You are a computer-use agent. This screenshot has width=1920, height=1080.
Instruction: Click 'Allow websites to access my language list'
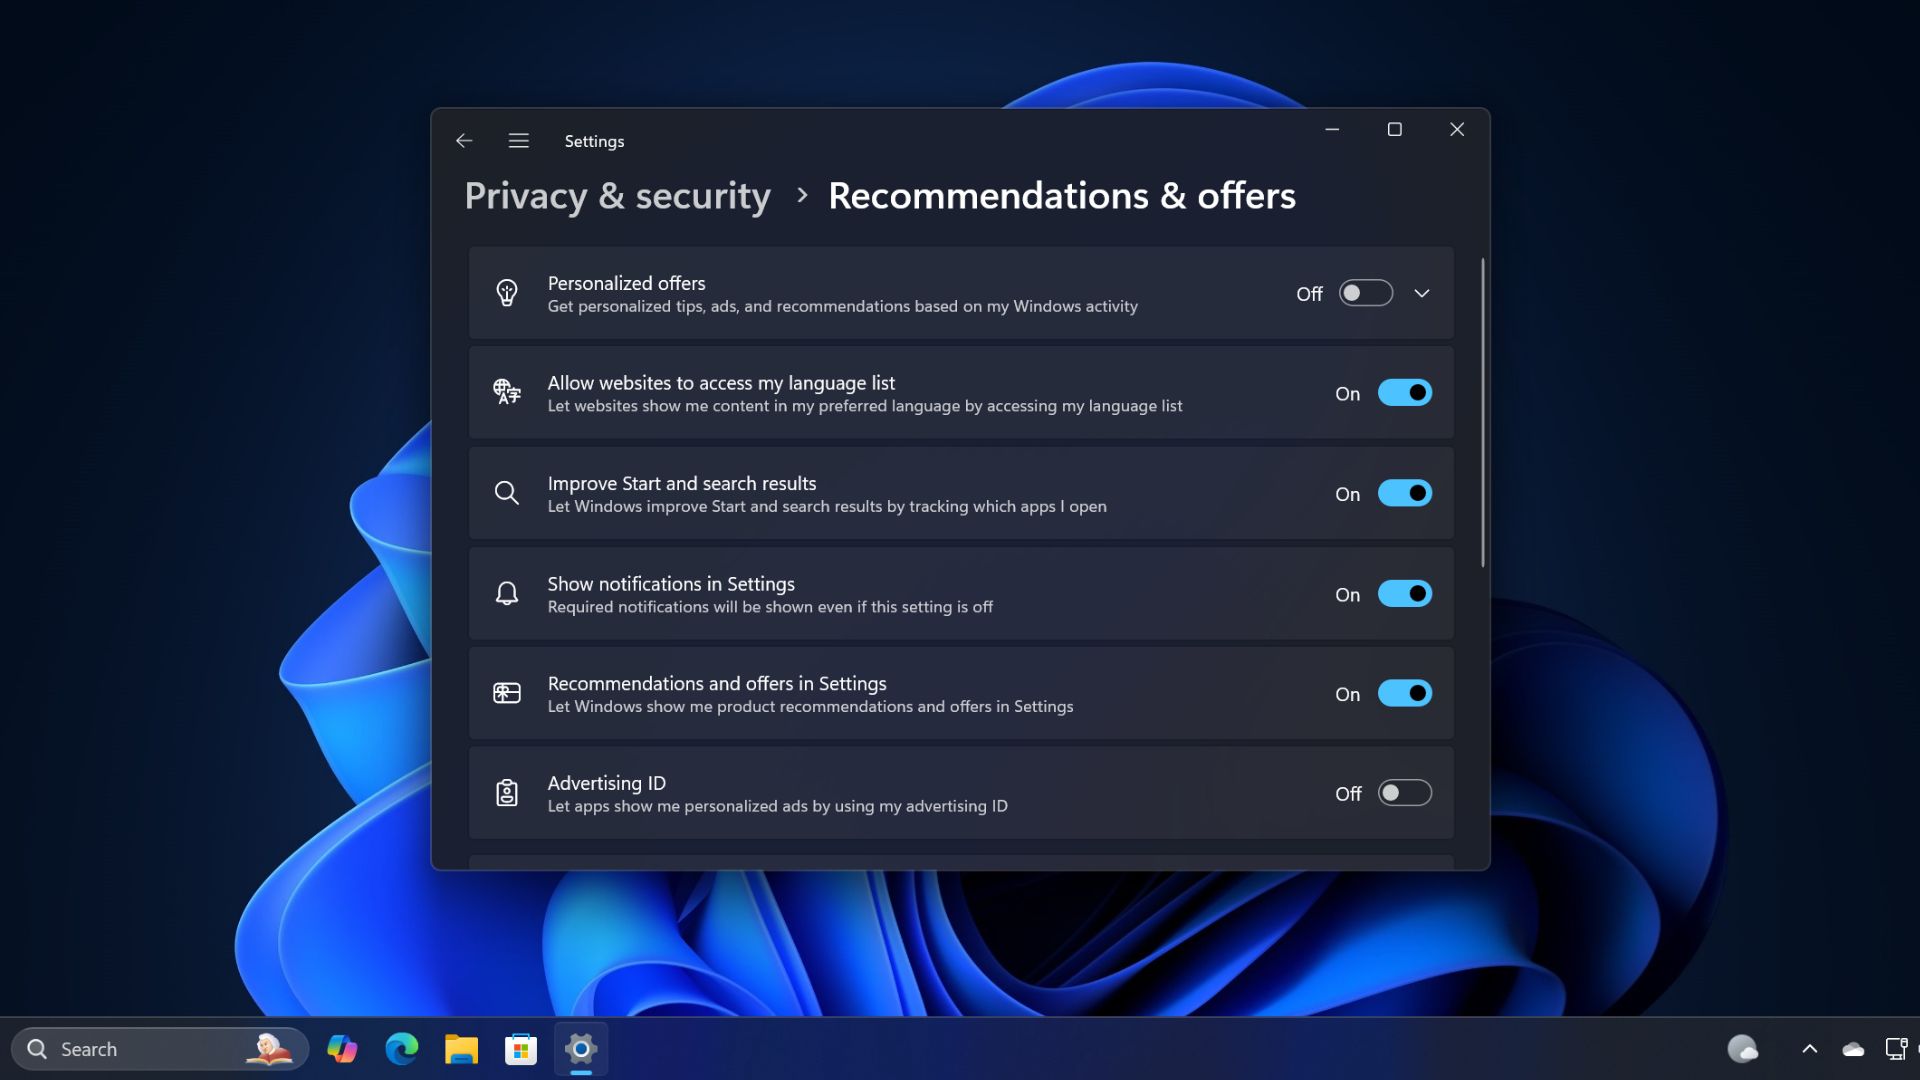pos(721,383)
